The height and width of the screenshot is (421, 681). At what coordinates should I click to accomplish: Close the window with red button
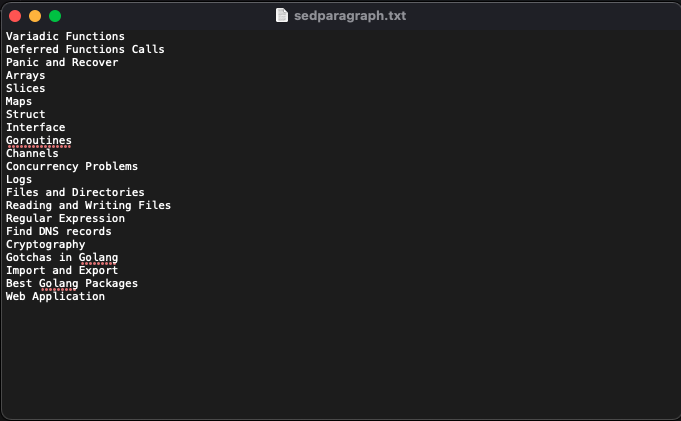(15, 16)
